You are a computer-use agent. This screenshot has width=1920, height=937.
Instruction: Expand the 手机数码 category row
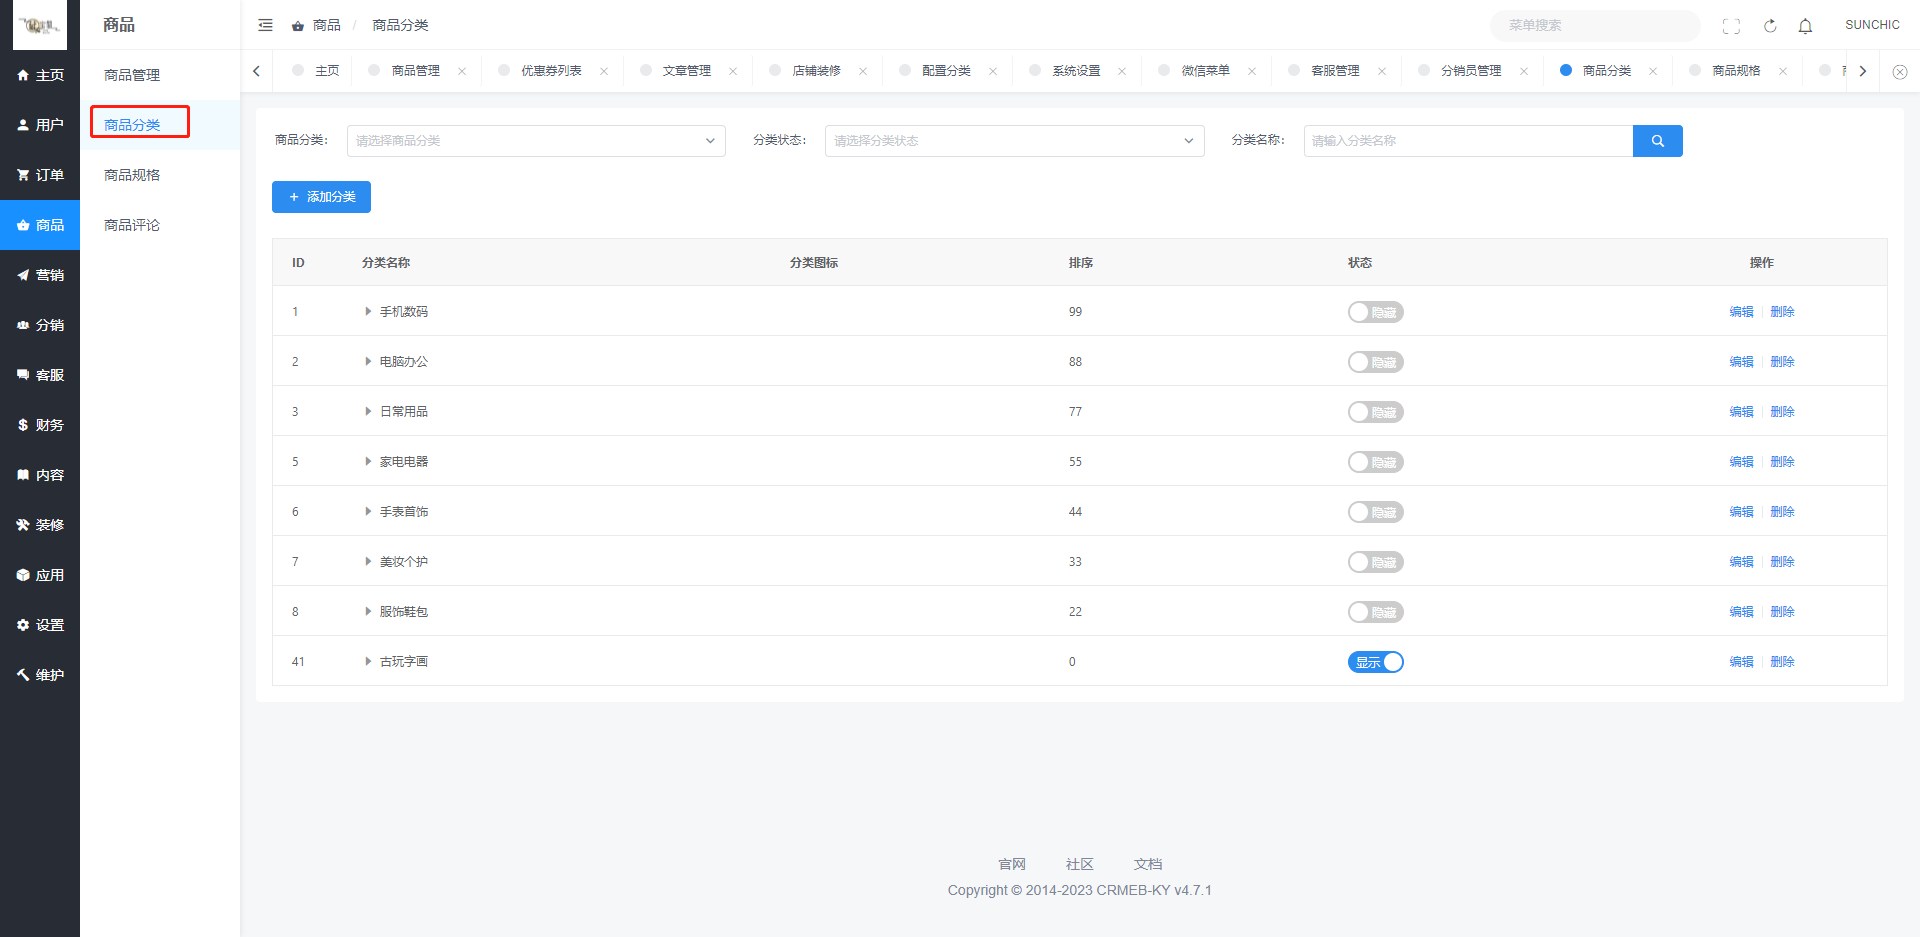coord(368,312)
